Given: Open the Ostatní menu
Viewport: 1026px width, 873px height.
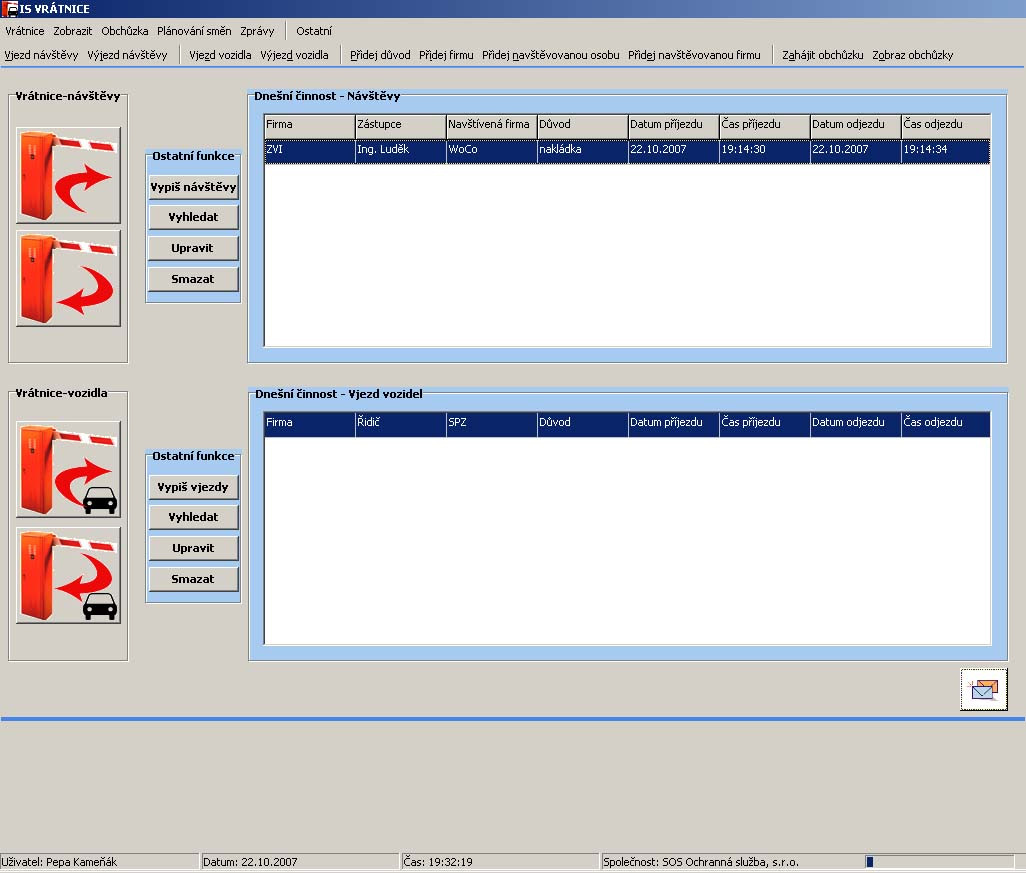Looking at the screenshot, I should 314,31.
